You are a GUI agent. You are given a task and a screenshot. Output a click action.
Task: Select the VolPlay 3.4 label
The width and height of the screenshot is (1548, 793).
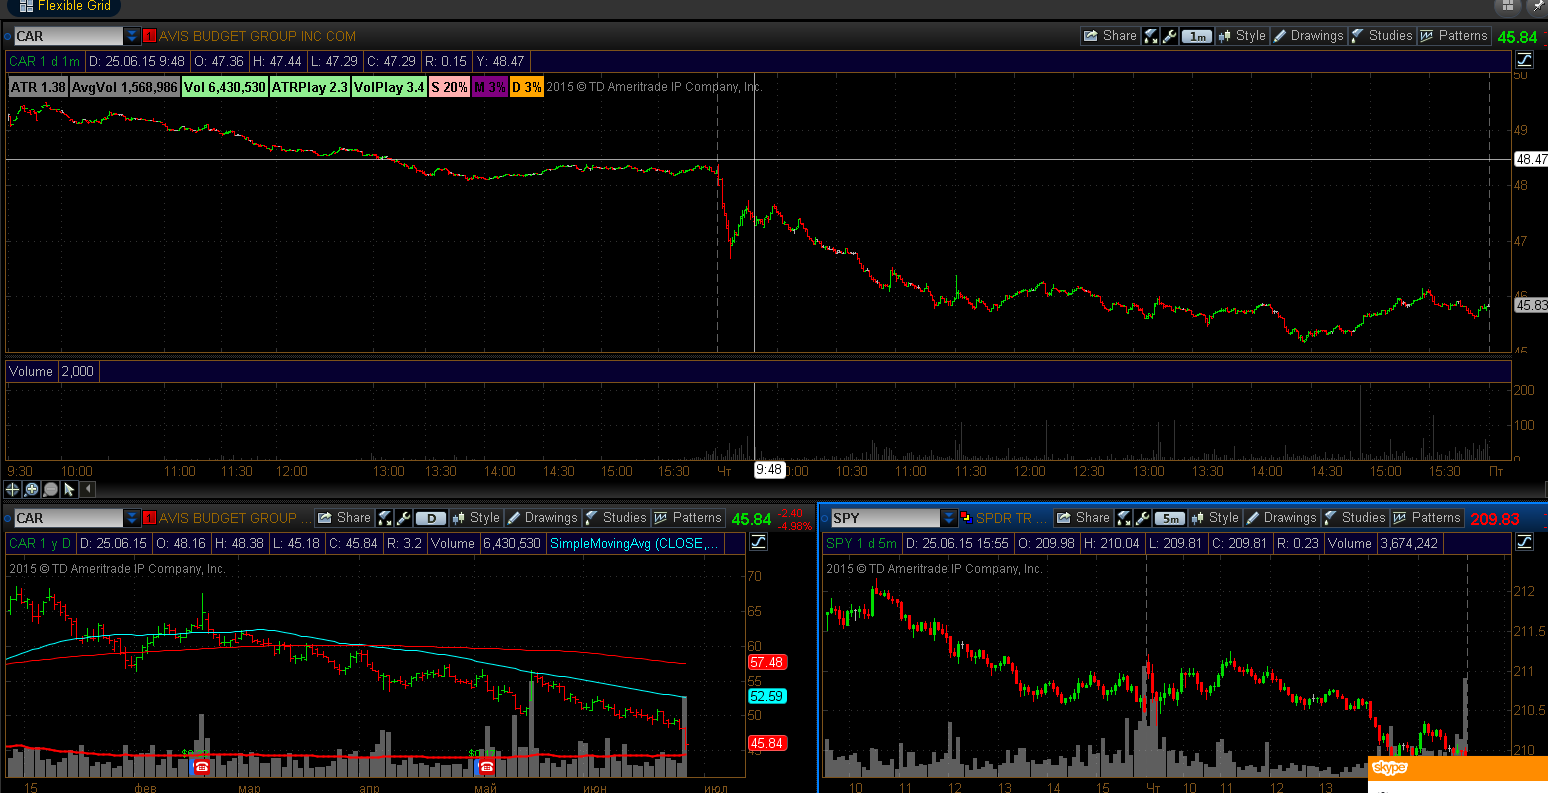(389, 87)
